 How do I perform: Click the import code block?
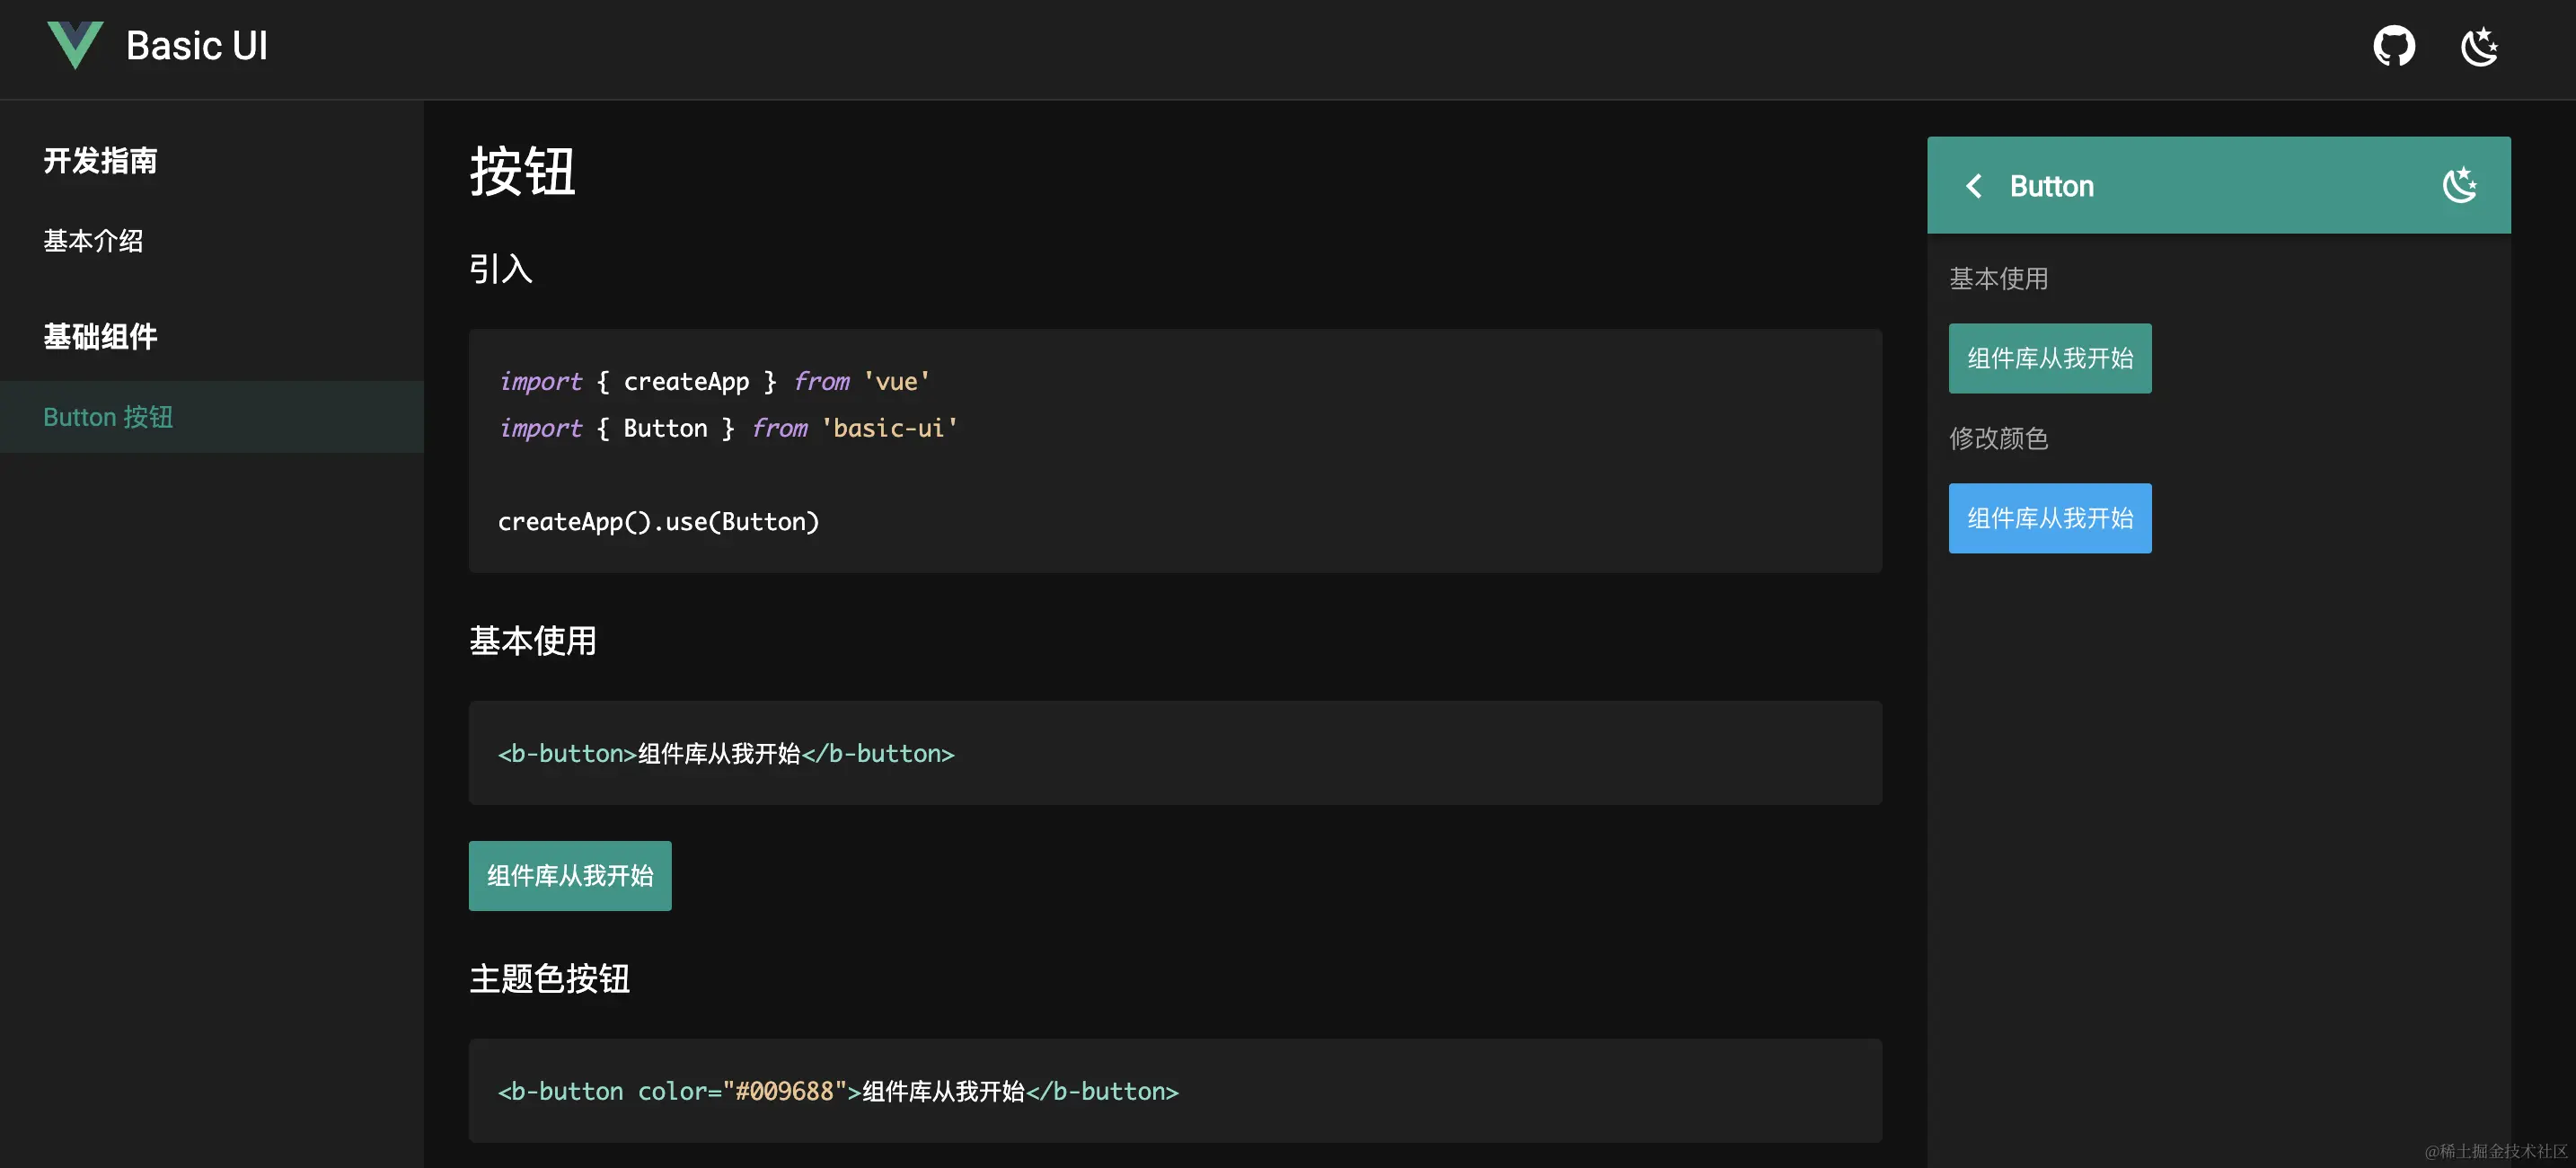[x=1174, y=451]
